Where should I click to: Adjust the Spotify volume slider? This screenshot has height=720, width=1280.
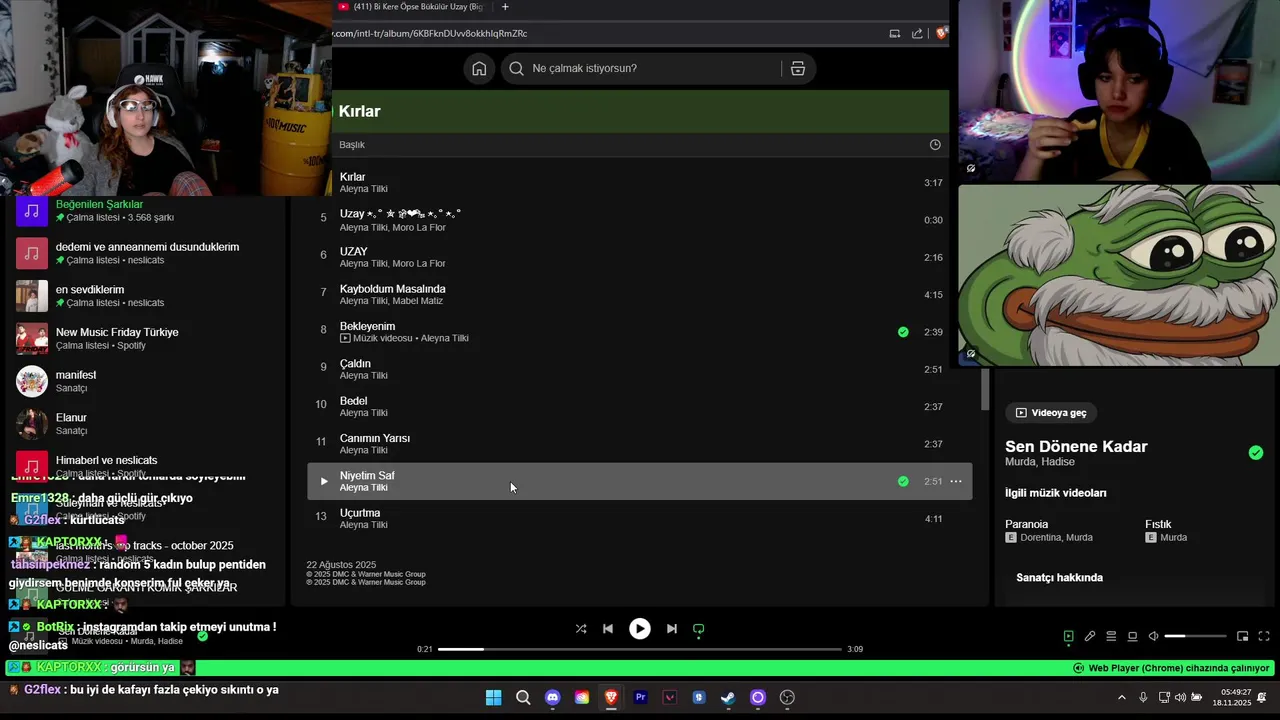tap(1195, 636)
